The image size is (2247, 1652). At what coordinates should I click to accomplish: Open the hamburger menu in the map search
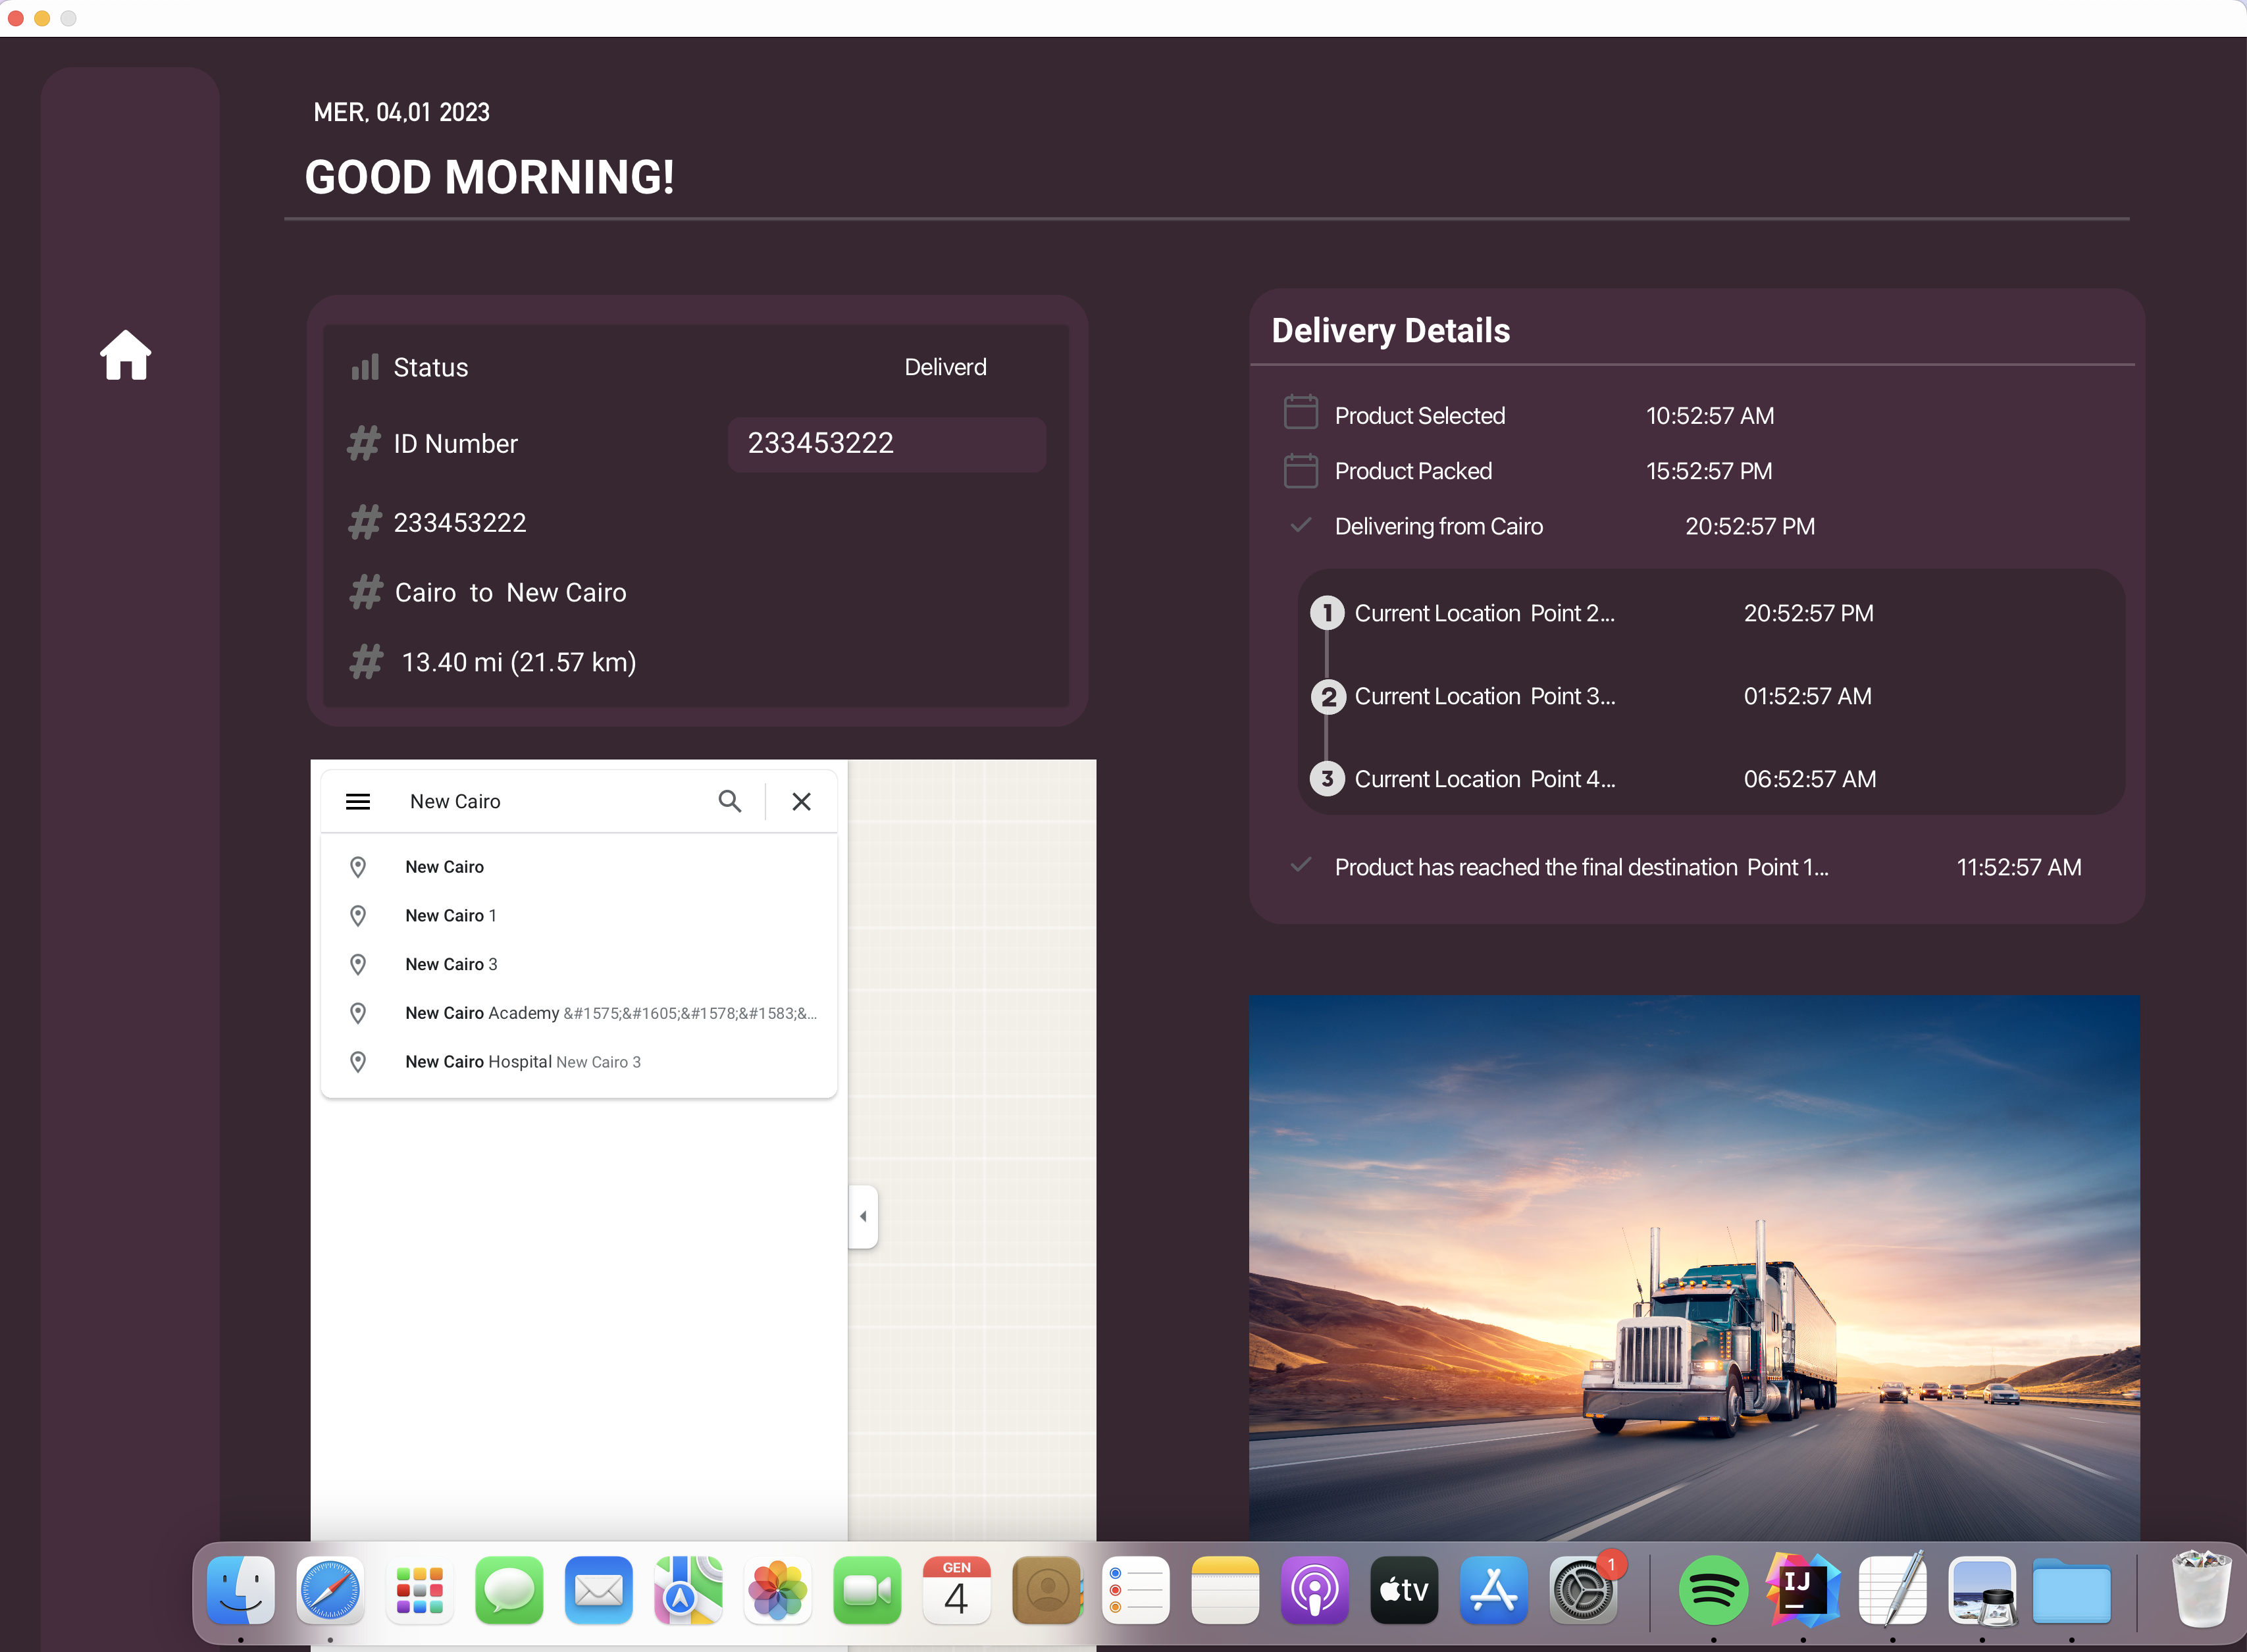coord(358,802)
